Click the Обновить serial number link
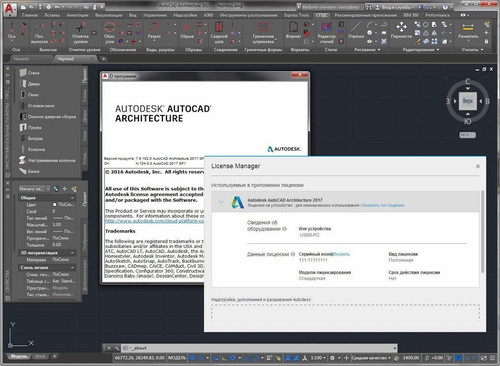500x366 pixels. click(341, 254)
